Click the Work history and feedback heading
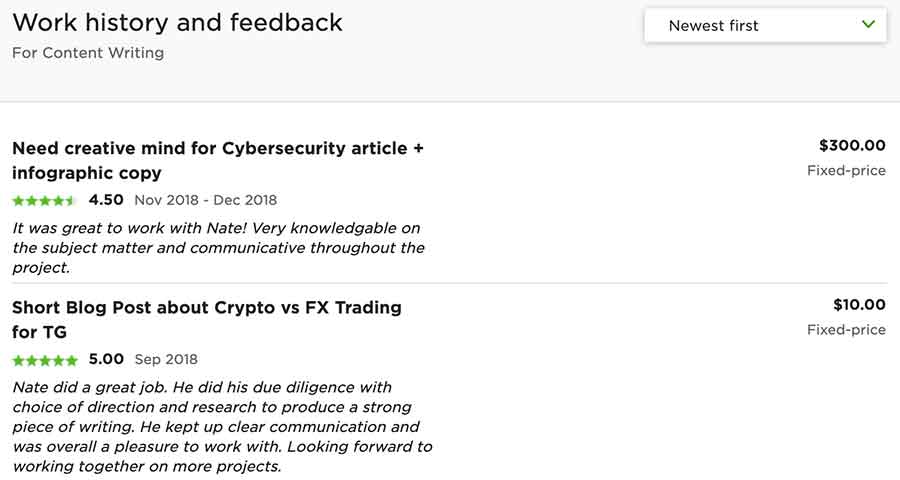Screen dimensions: 900x480 177,22
